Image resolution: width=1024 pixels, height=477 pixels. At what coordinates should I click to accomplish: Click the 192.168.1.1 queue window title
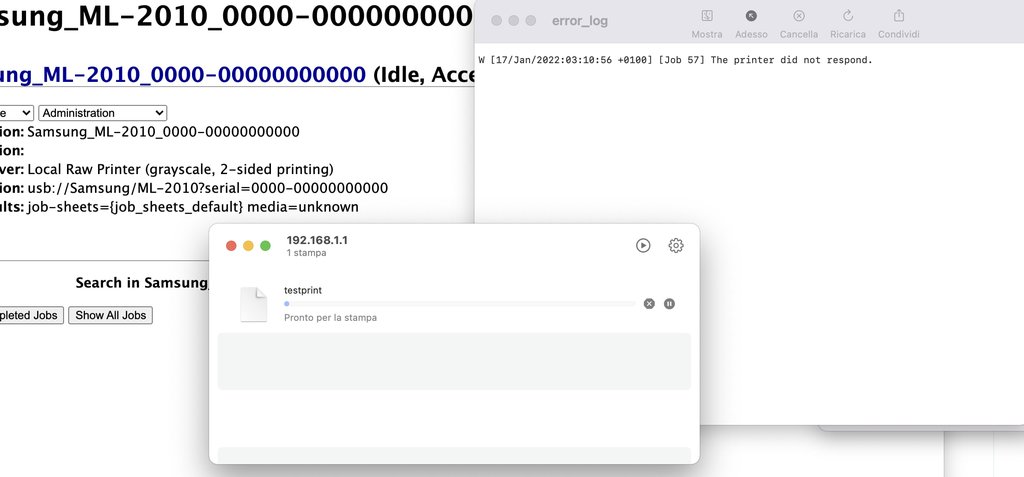click(317, 240)
